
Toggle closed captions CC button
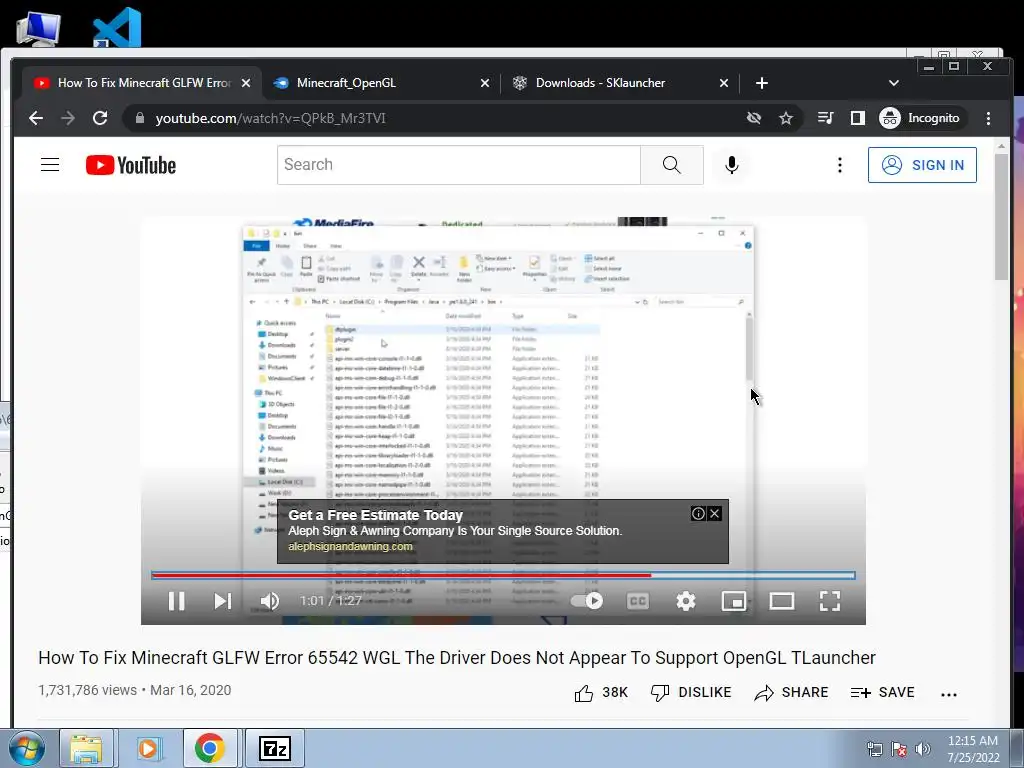click(x=638, y=601)
